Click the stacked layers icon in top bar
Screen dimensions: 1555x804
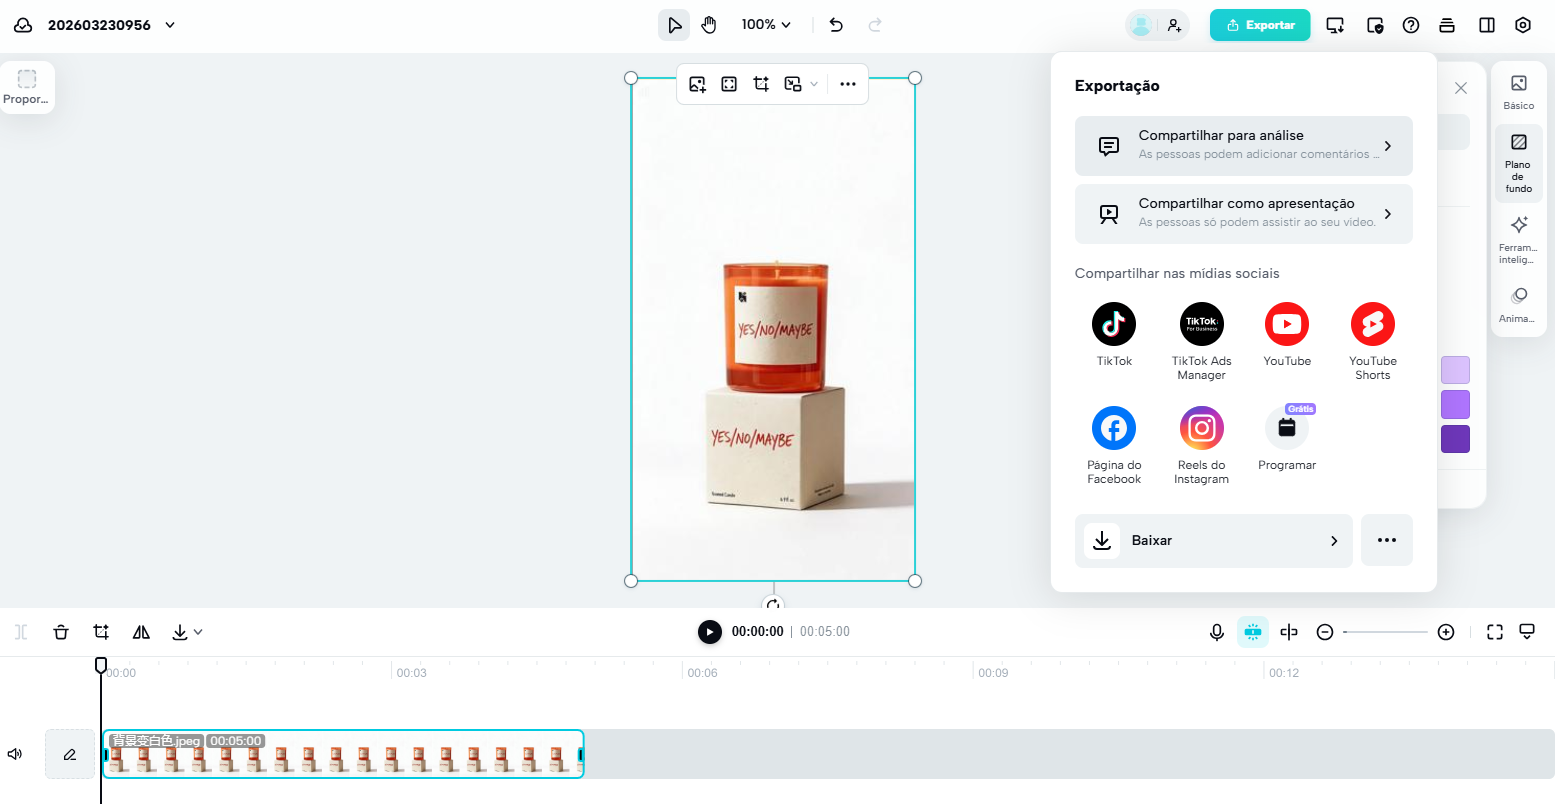pyautogui.click(x=1447, y=25)
